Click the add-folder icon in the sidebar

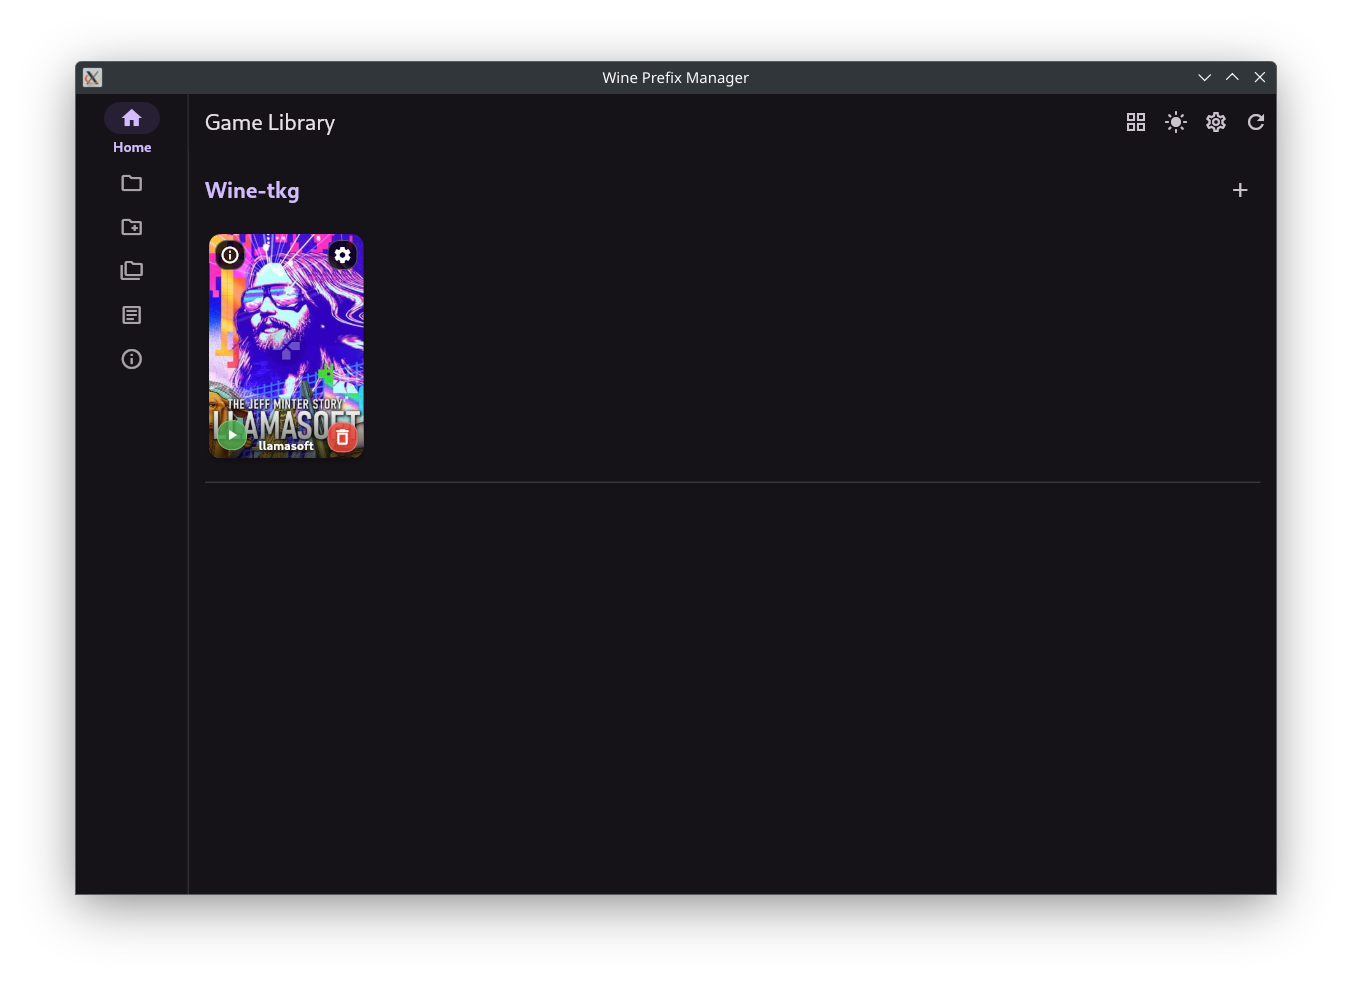(x=132, y=227)
